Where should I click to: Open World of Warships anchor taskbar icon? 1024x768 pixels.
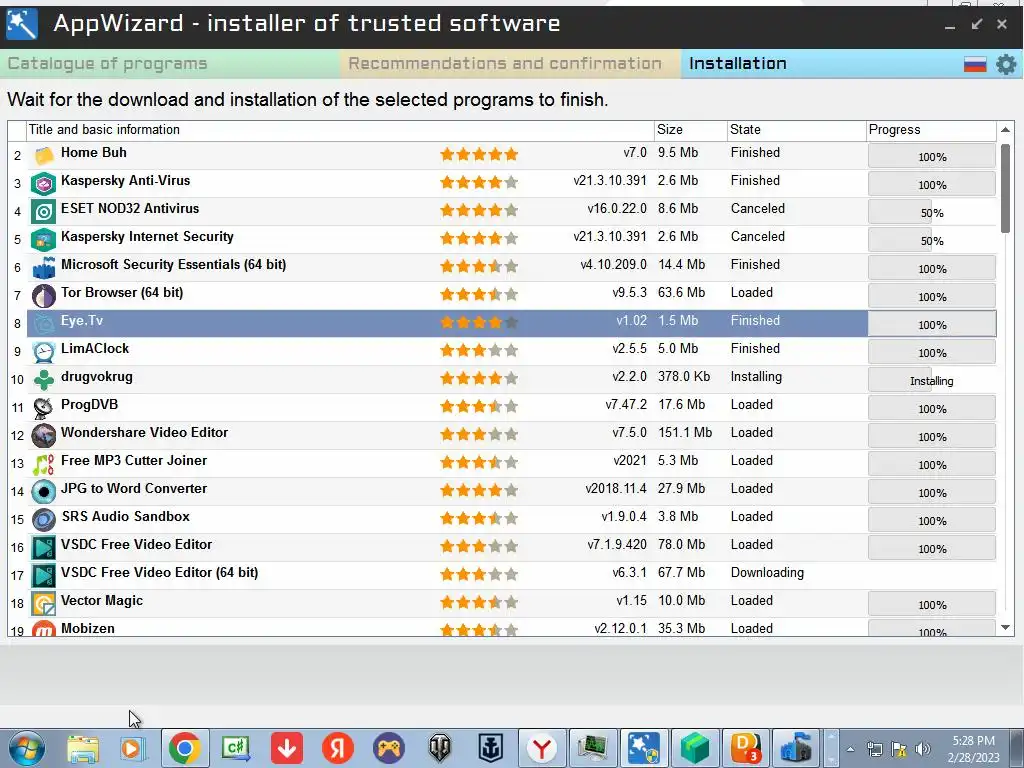490,748
